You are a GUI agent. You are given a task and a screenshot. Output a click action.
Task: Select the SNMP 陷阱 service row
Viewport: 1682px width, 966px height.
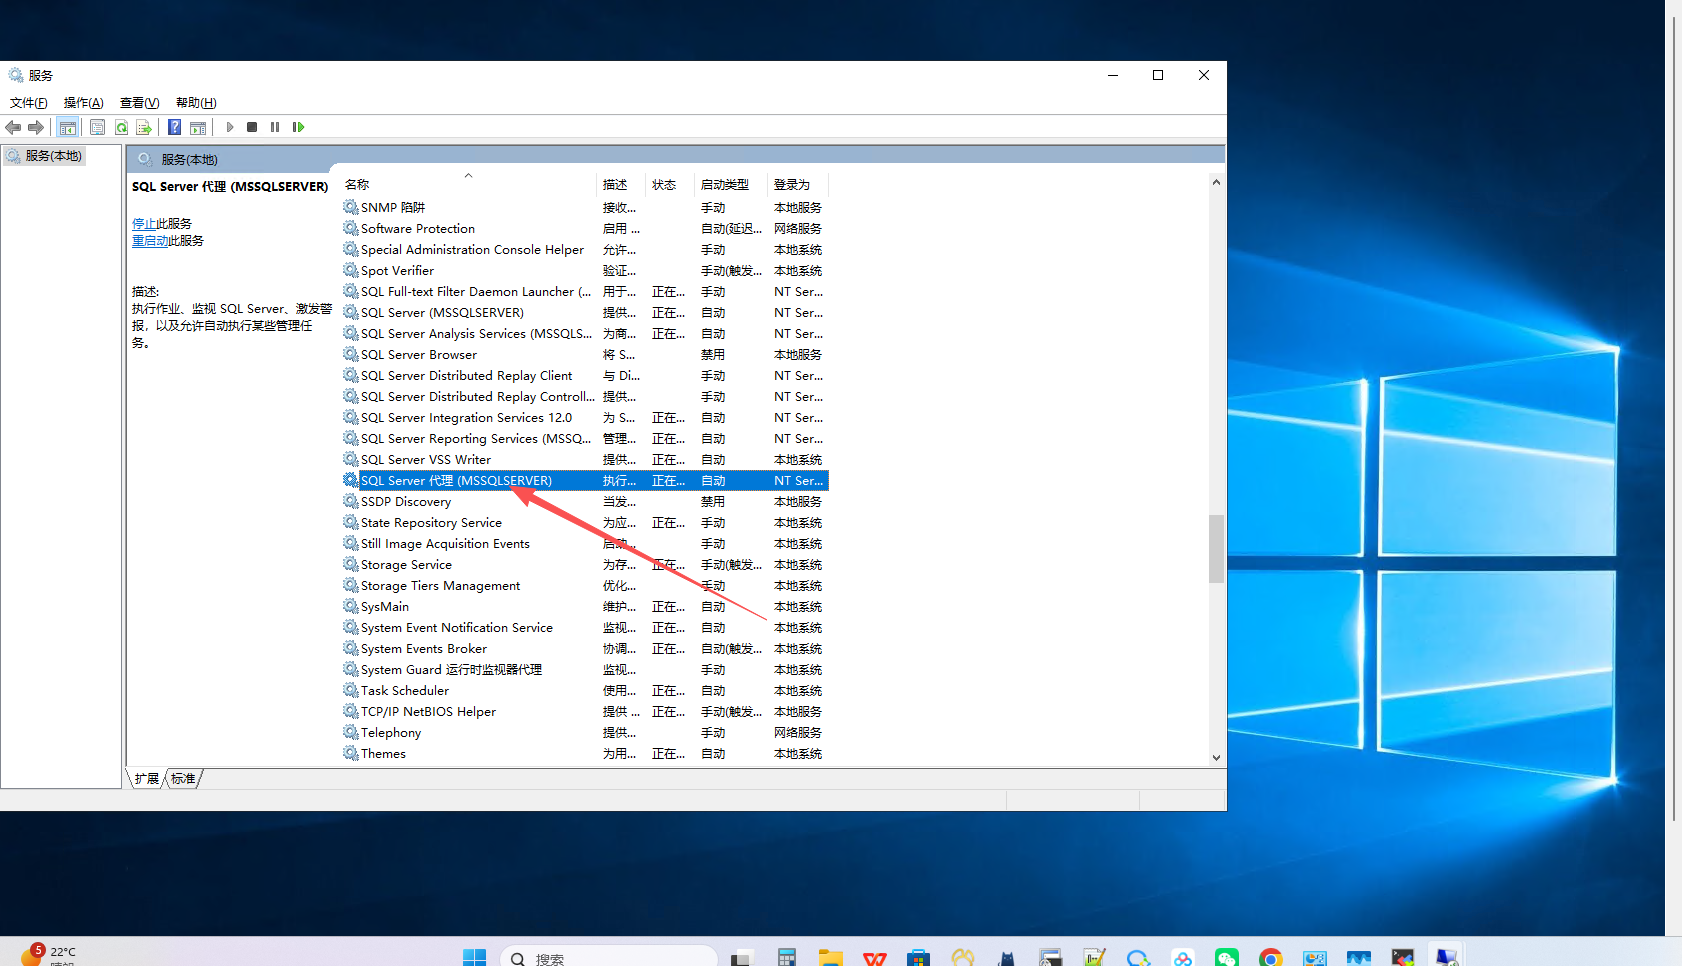585,208
